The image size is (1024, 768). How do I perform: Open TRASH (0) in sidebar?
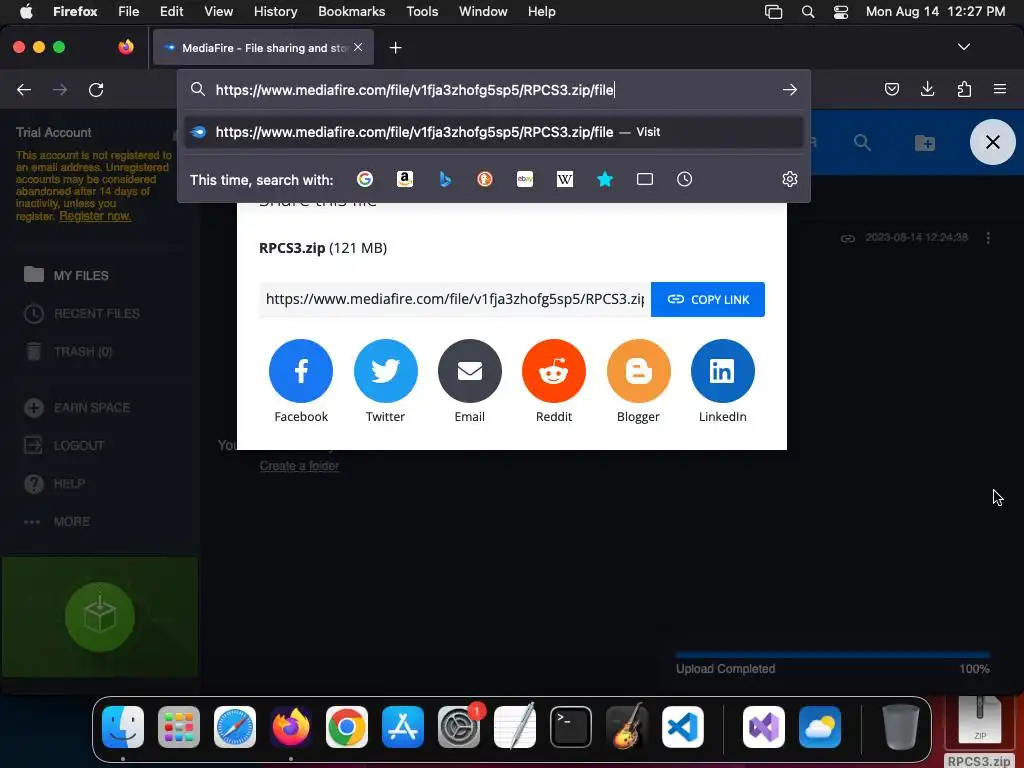83,351
